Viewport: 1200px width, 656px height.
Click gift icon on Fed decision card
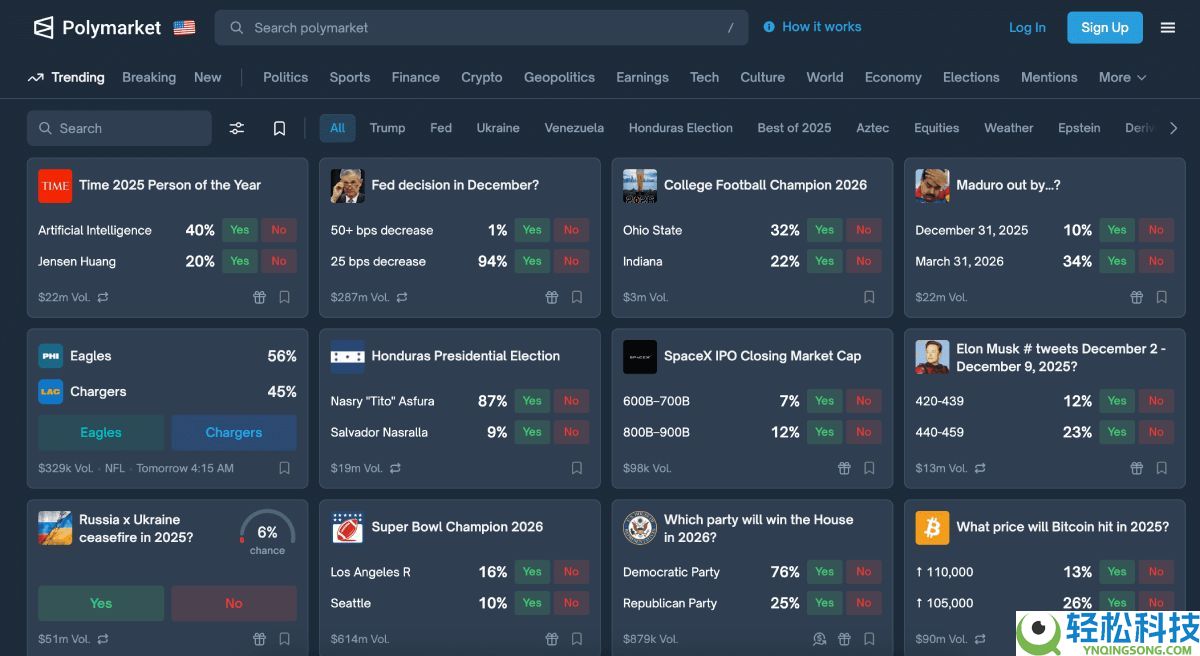tap(552, 297)
